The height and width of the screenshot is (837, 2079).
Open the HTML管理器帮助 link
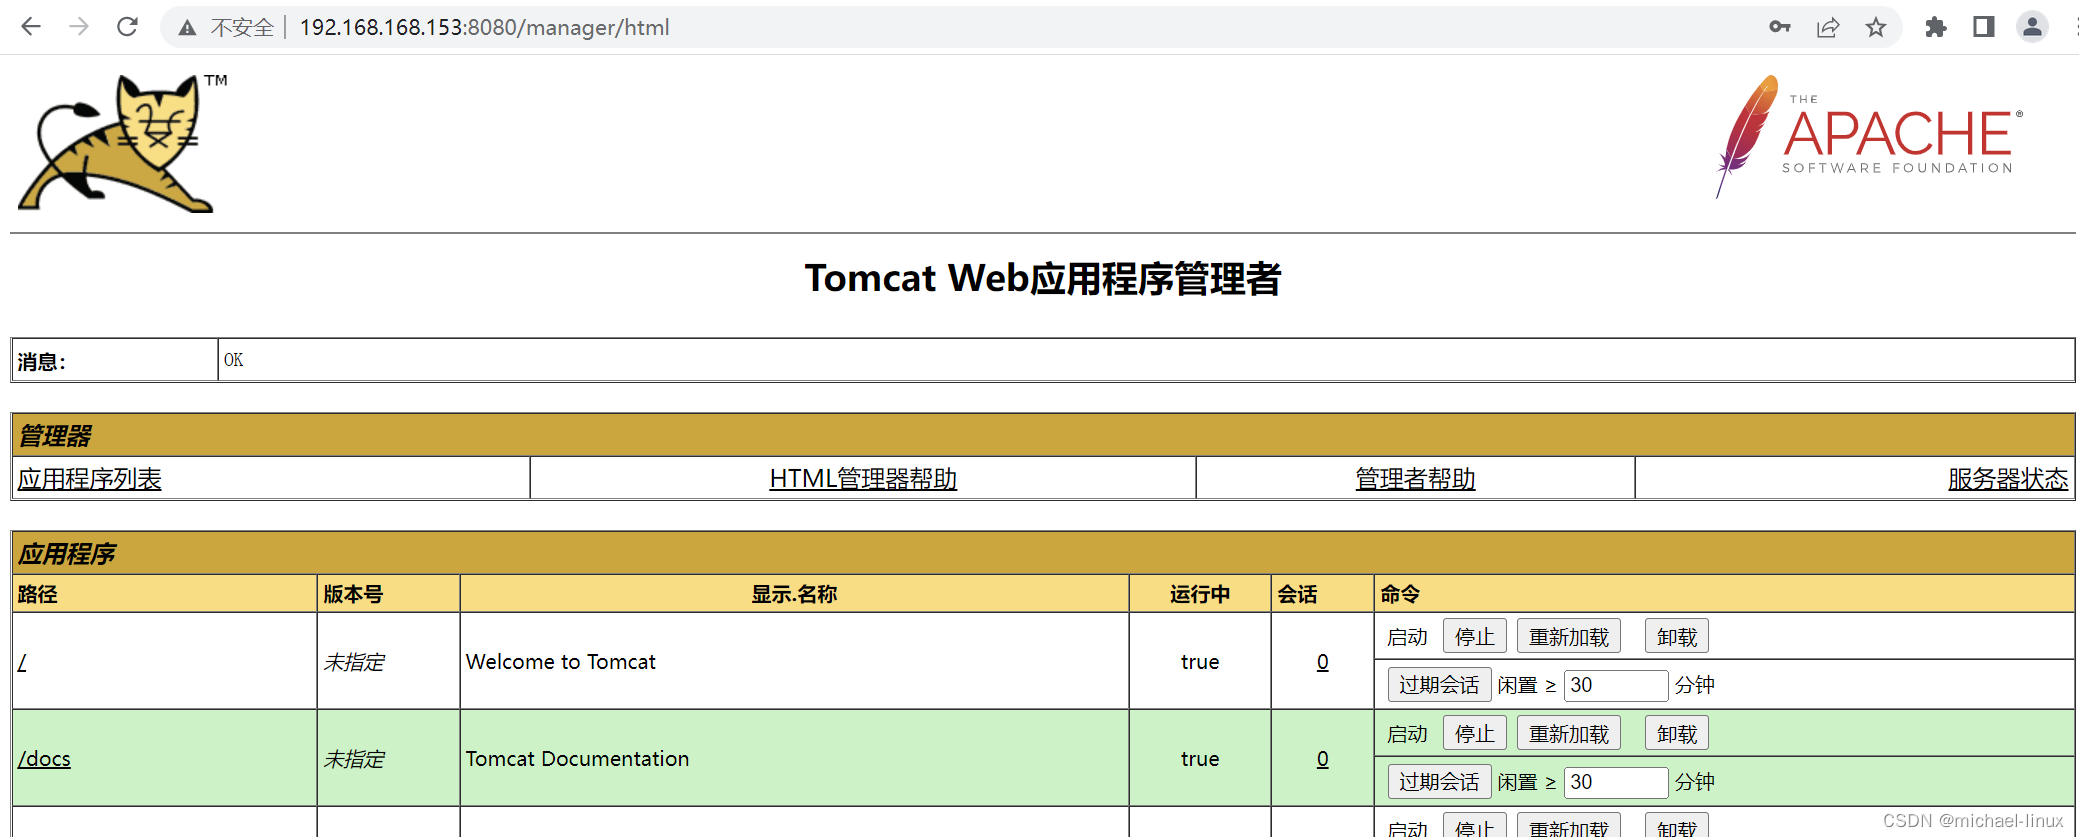tap(863, 479)
